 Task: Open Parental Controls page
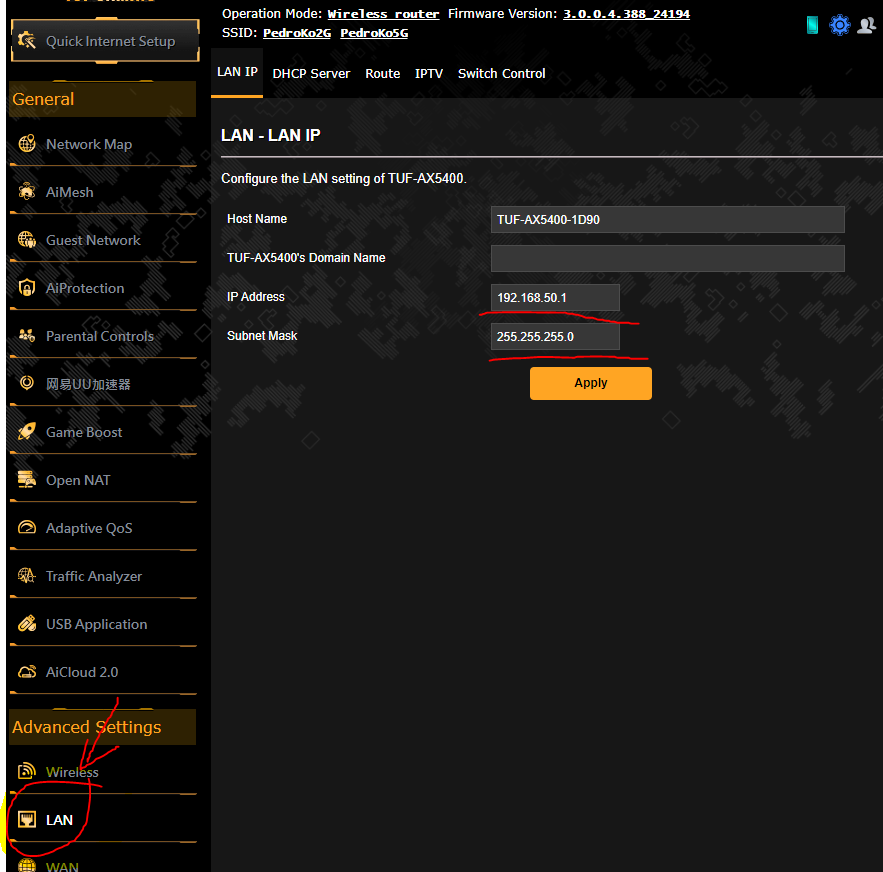103,336
